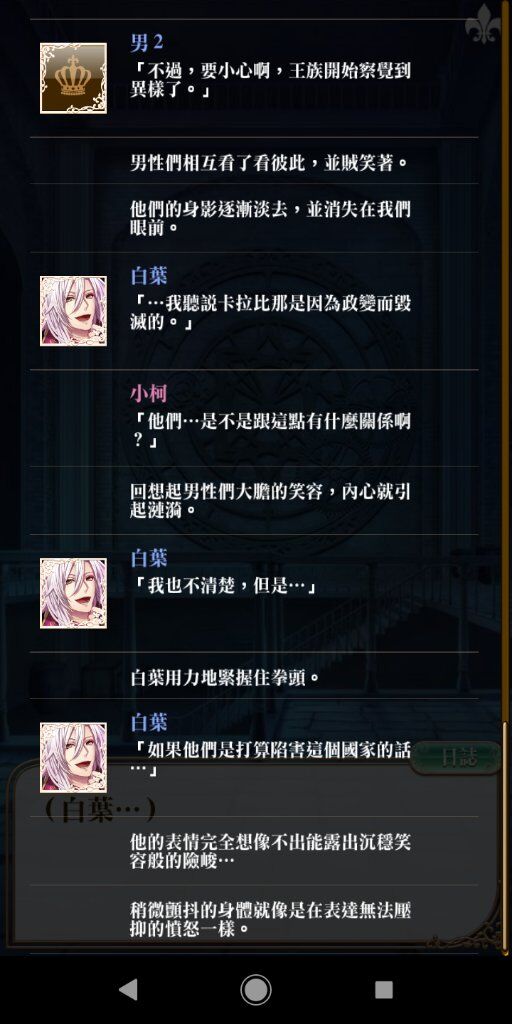
Task: Tap narration 男性們相互看了看彼此
Action: pos(268,163)
